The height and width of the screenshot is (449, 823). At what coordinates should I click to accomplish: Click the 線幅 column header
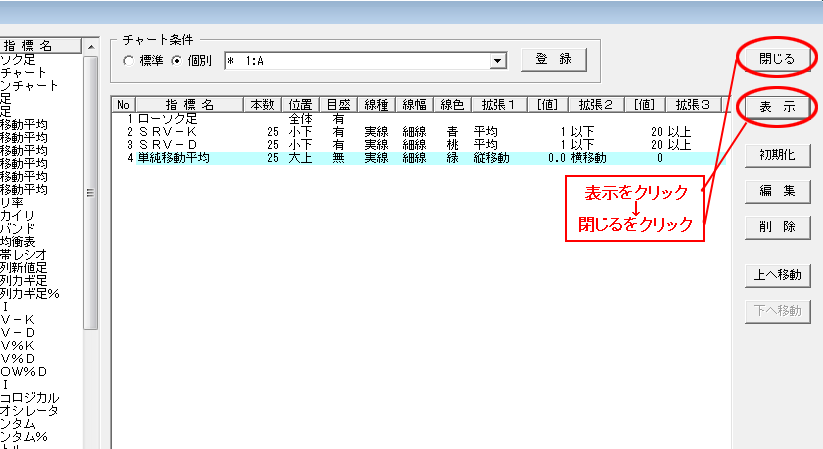414,105
